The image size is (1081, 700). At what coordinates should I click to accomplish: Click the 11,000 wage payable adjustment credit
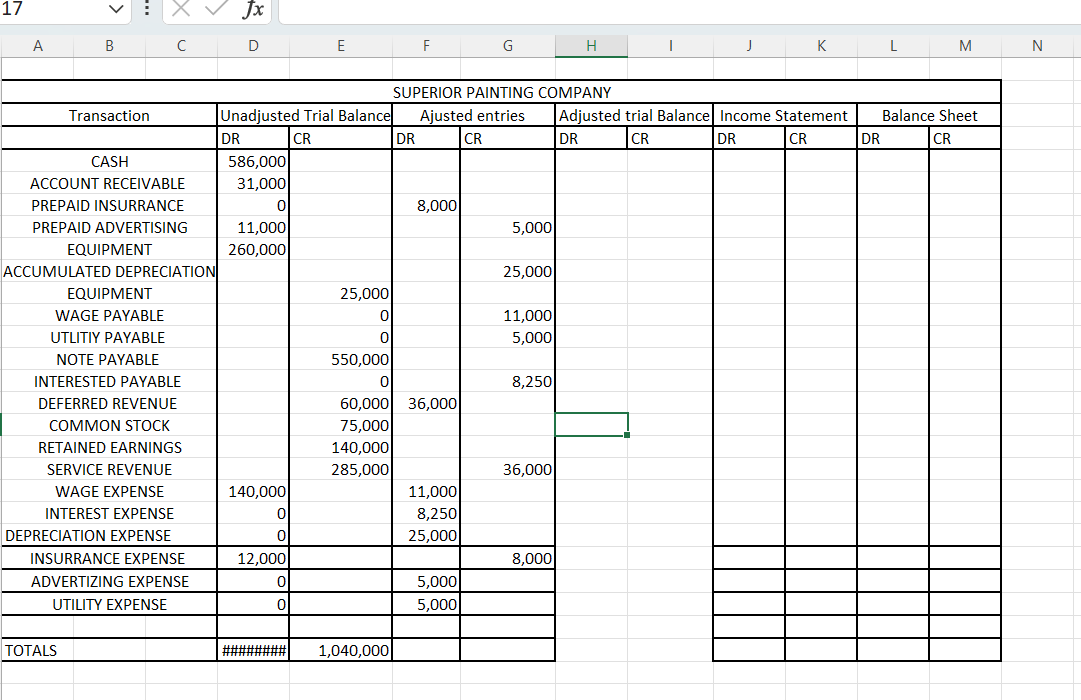(x=507, y=316)
